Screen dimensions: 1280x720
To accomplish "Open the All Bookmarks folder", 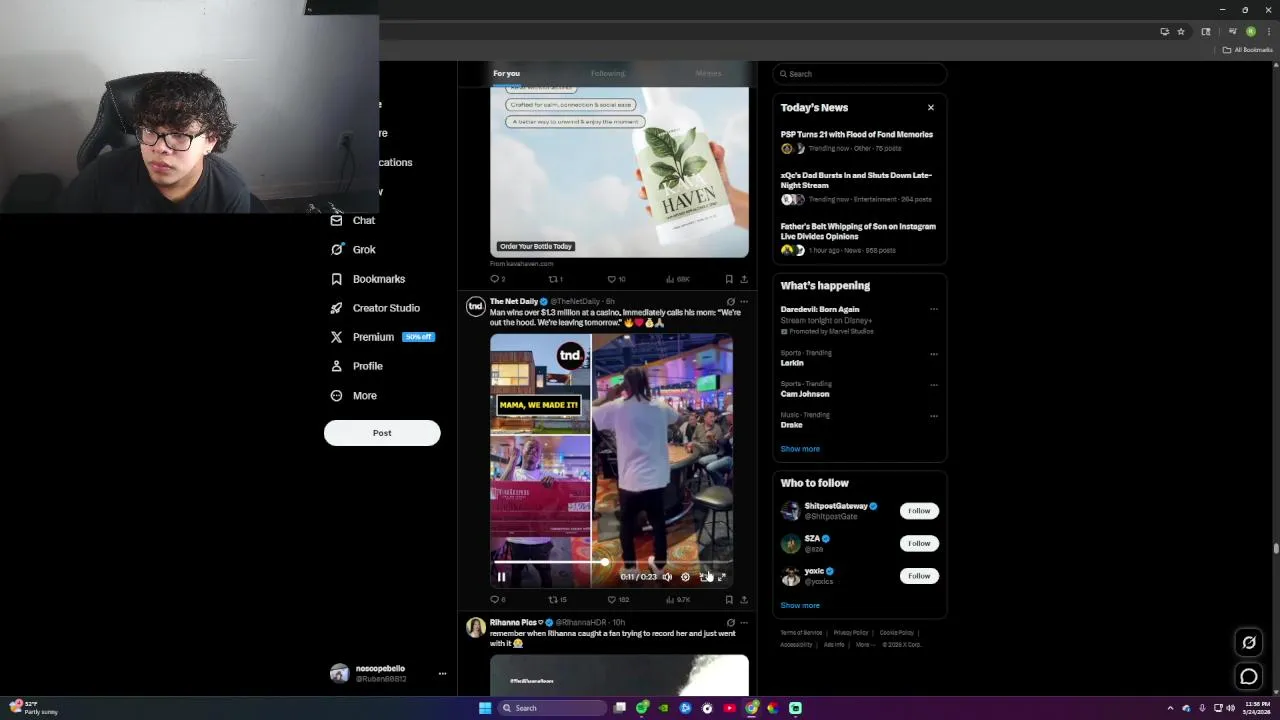I will click(1248, 50).
